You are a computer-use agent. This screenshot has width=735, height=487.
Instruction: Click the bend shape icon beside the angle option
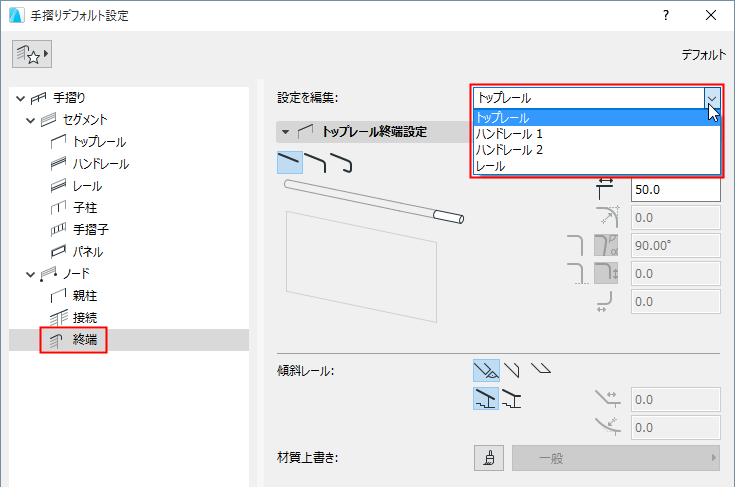coord(576,245)
